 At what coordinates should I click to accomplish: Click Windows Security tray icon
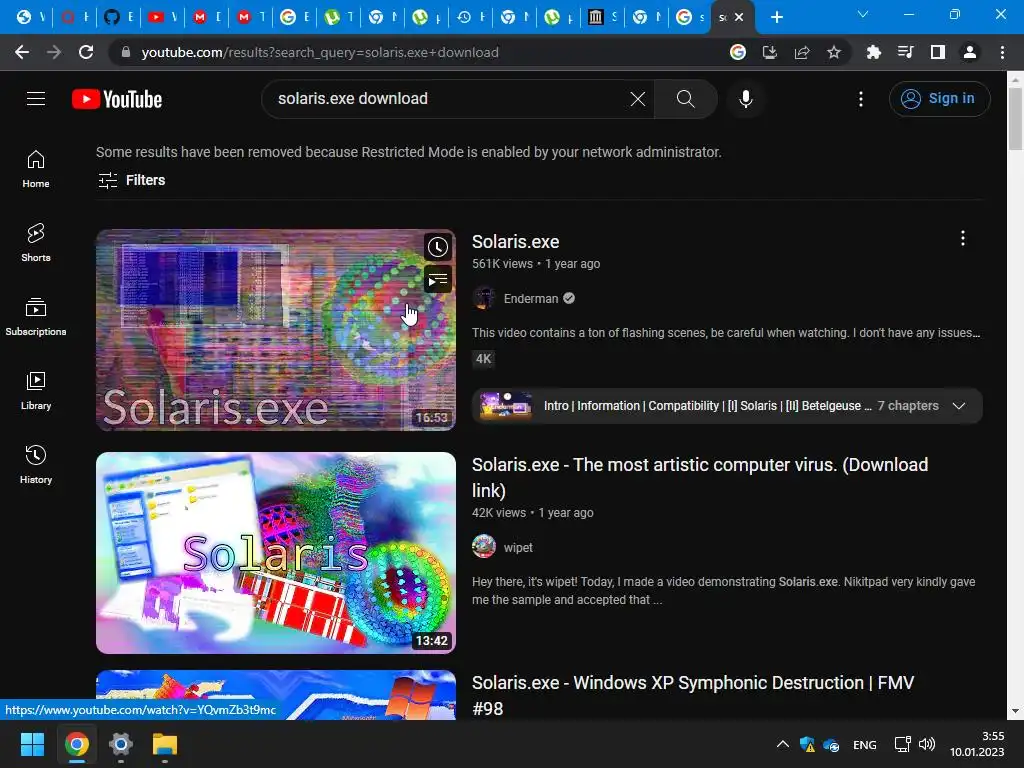coord(807,744)
